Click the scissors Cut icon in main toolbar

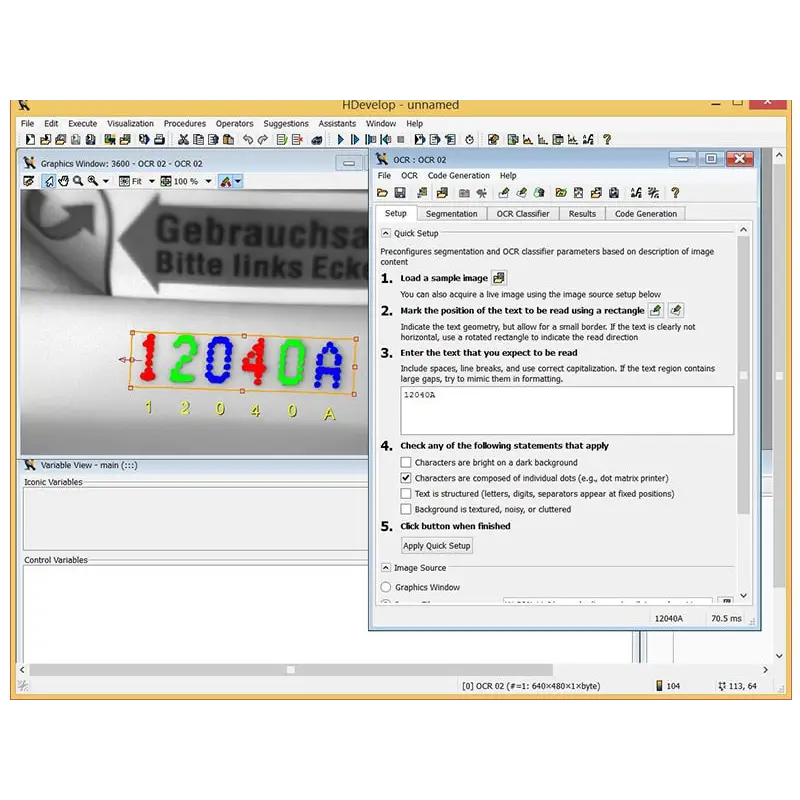pyautogui.click(x=184, y=140)
